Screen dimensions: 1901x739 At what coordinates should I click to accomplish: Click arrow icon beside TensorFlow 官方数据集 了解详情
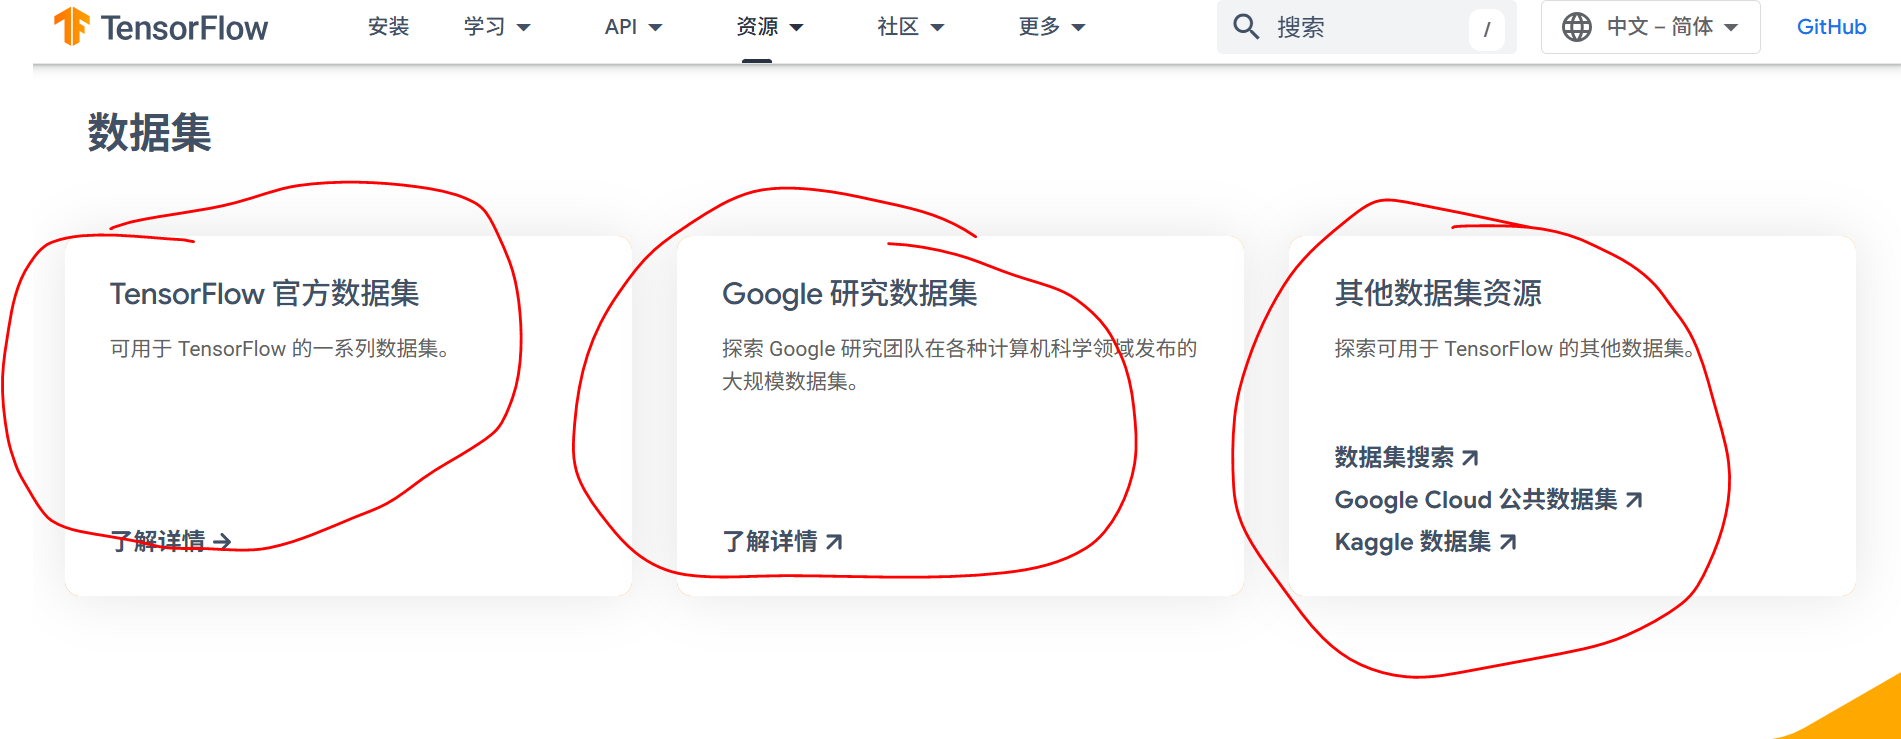223,541
